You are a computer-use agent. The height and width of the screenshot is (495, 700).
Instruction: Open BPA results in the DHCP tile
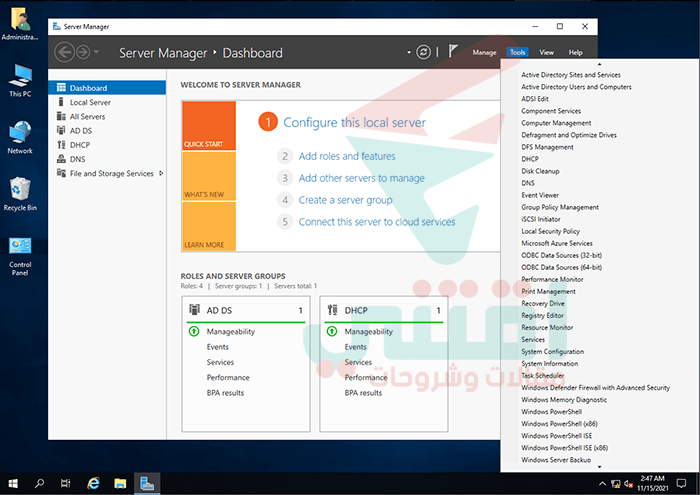363,393
